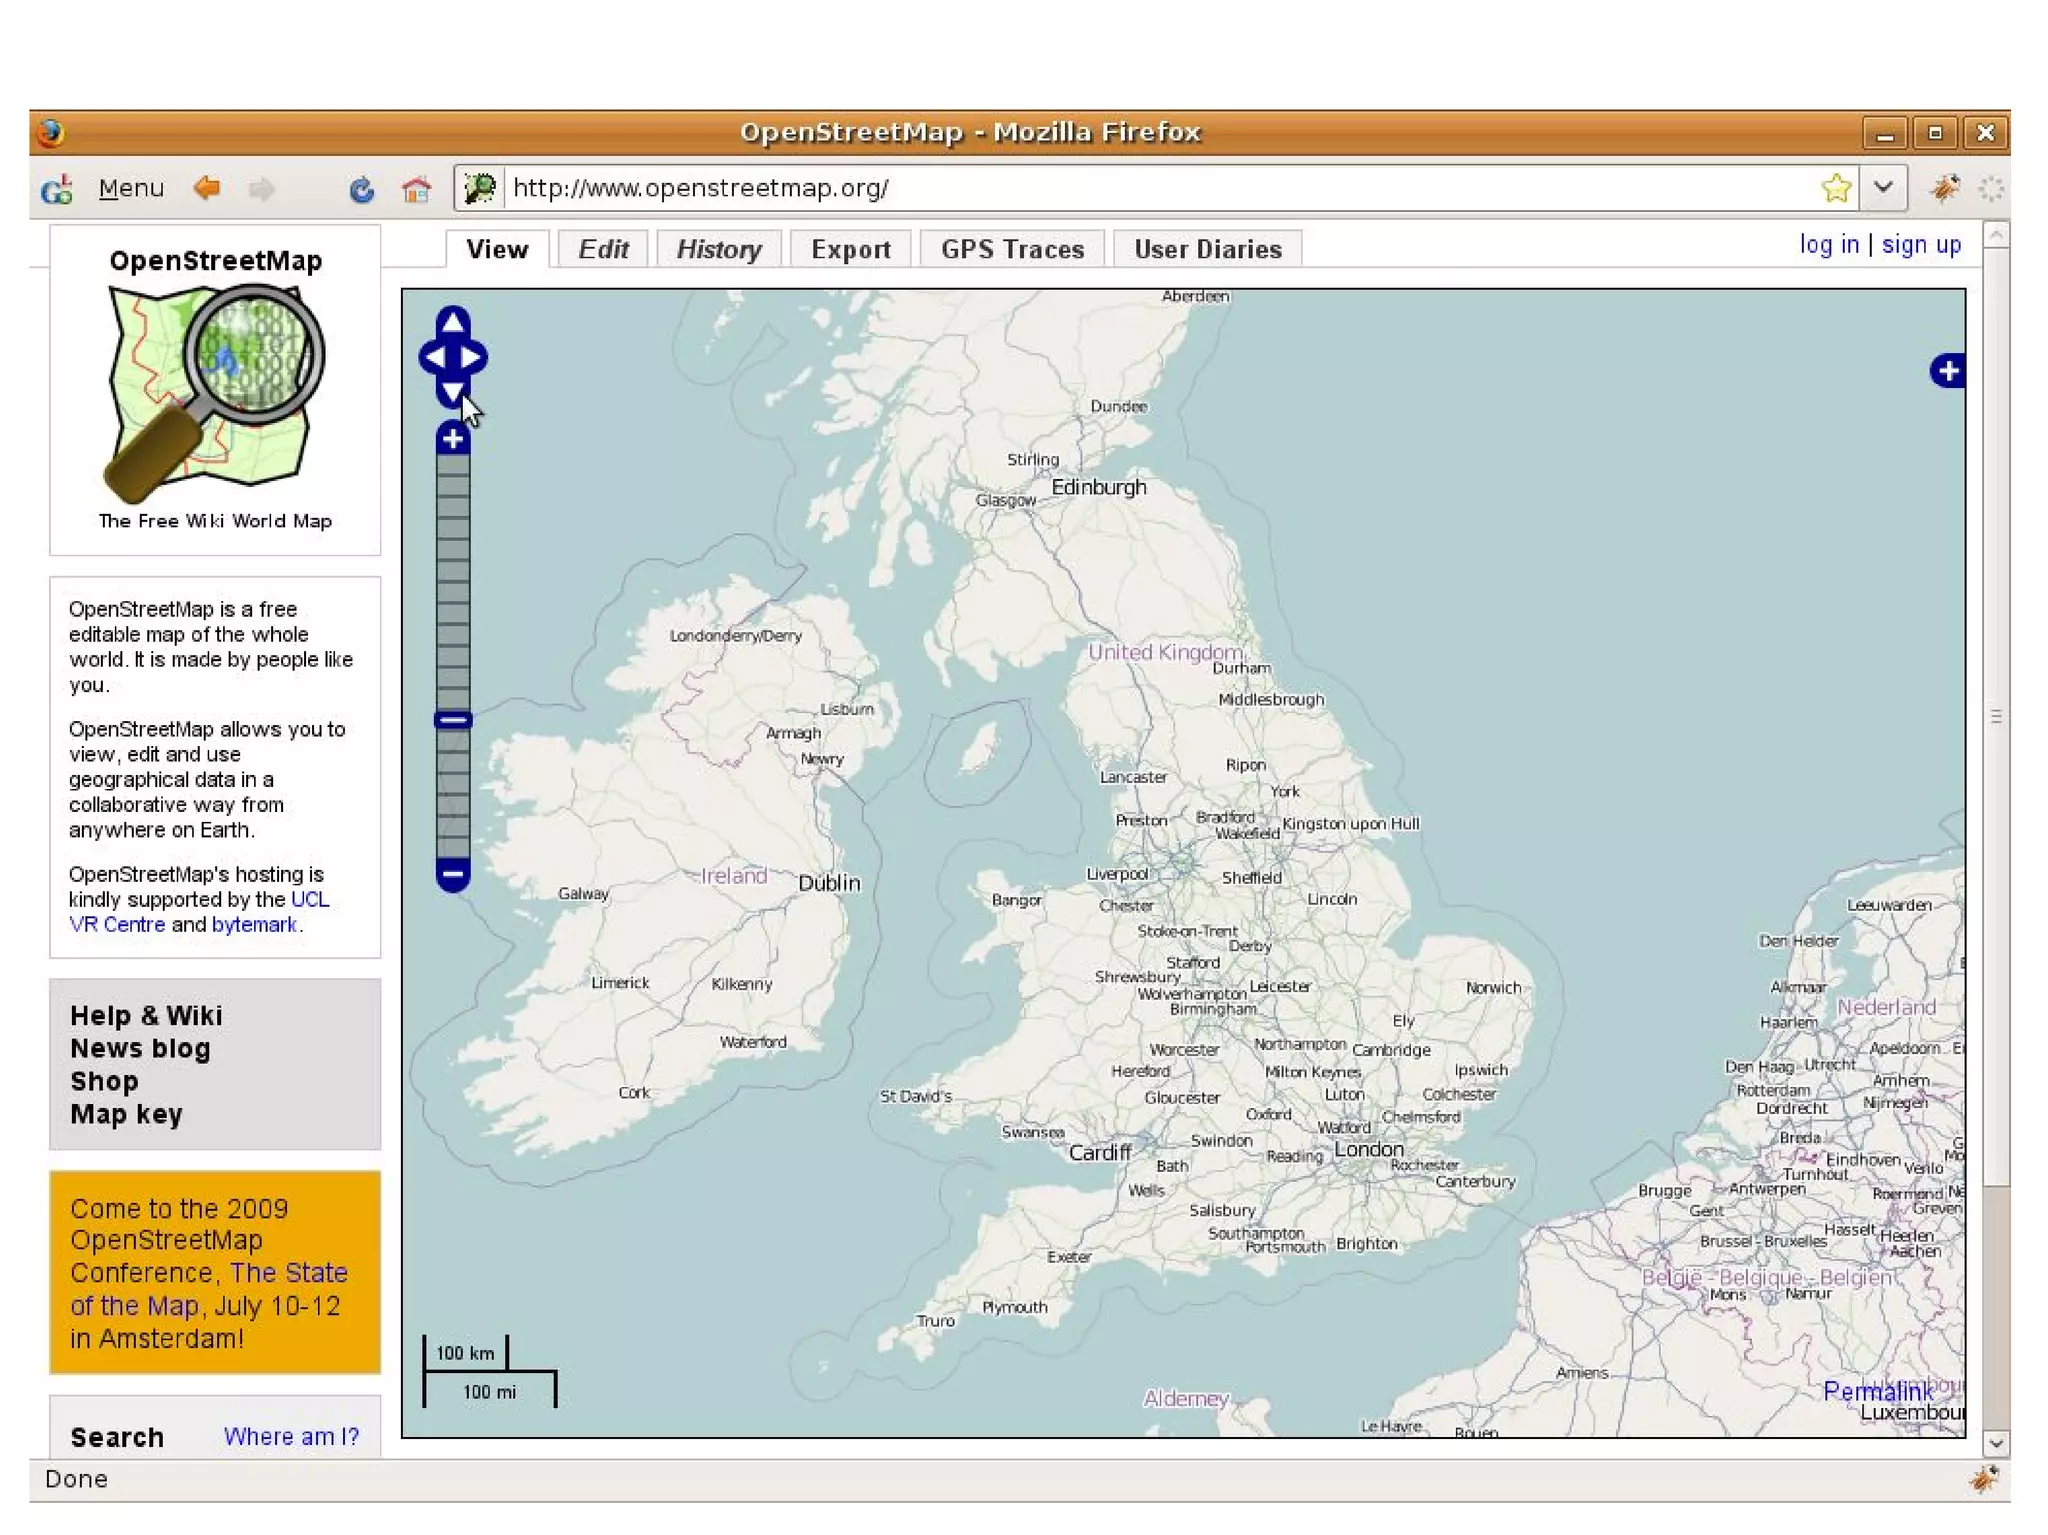Click the Permalink link on the map

click(1877, 1392)
